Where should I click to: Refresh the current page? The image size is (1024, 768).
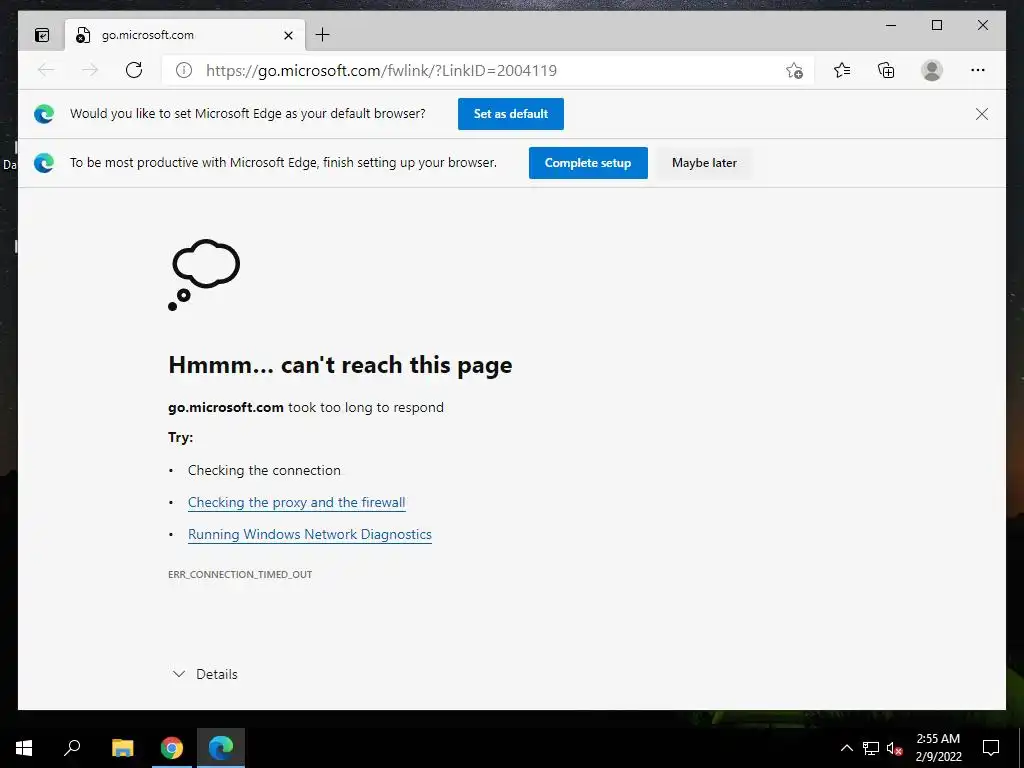click(x=134, y=70)
